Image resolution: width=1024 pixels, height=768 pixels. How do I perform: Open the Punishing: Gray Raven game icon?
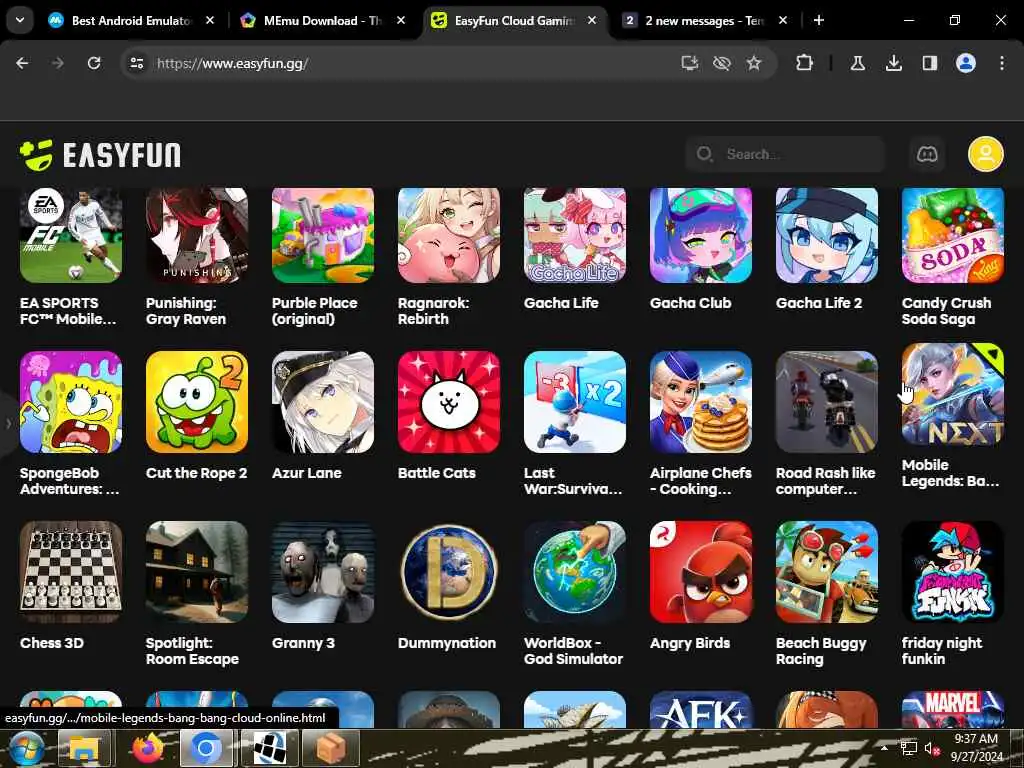197,235
